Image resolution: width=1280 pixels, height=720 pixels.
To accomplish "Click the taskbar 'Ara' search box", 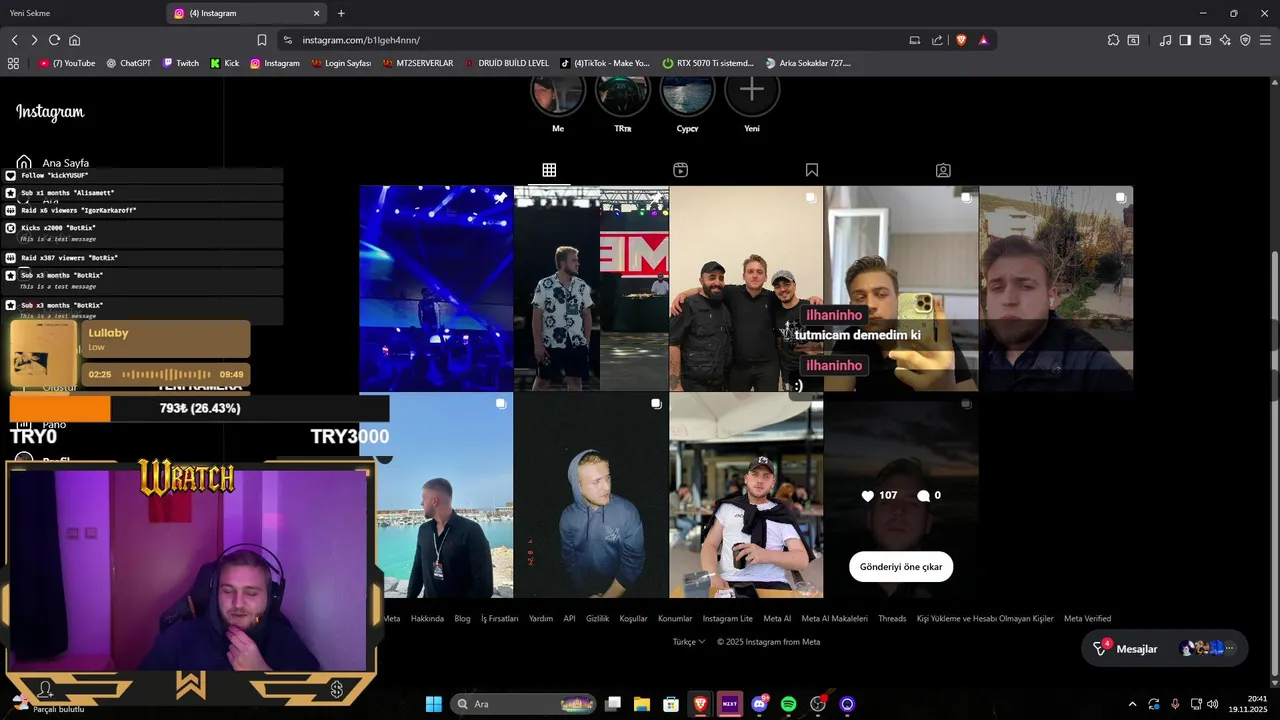I will (523, 704).
